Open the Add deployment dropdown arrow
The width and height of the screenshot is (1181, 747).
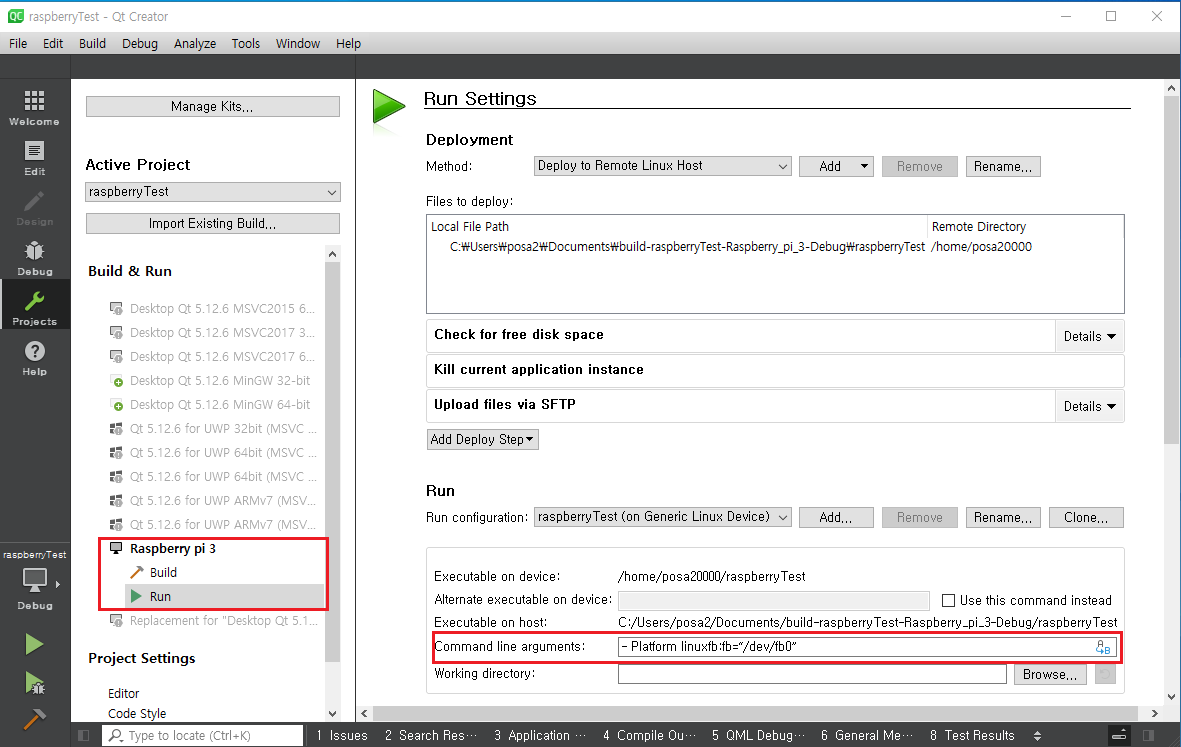pos(864,166)
